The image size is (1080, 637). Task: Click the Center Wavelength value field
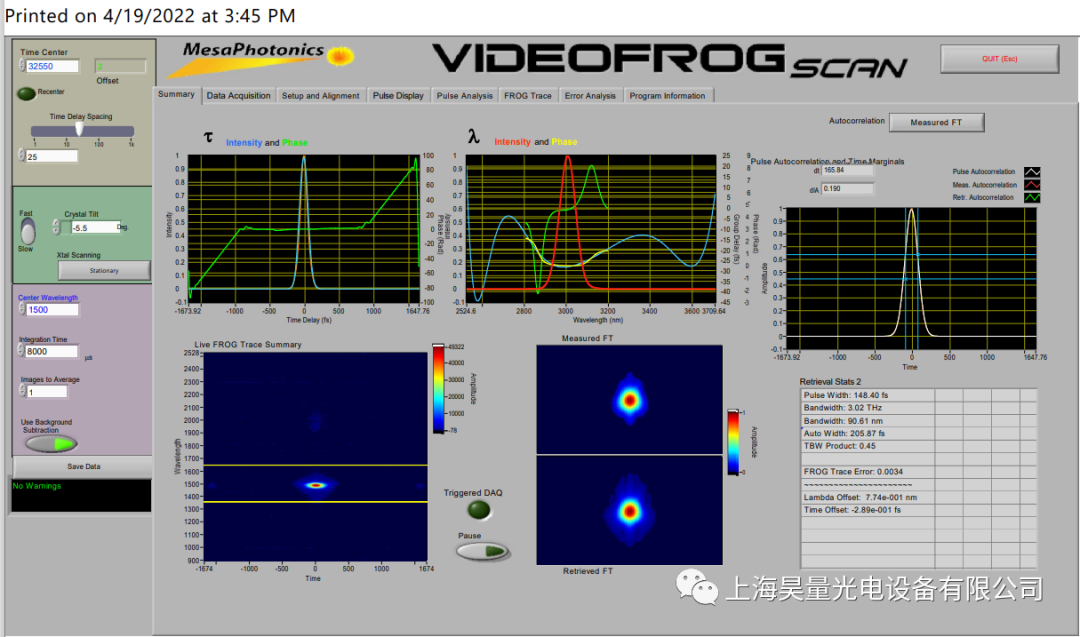tap(52, 310)
